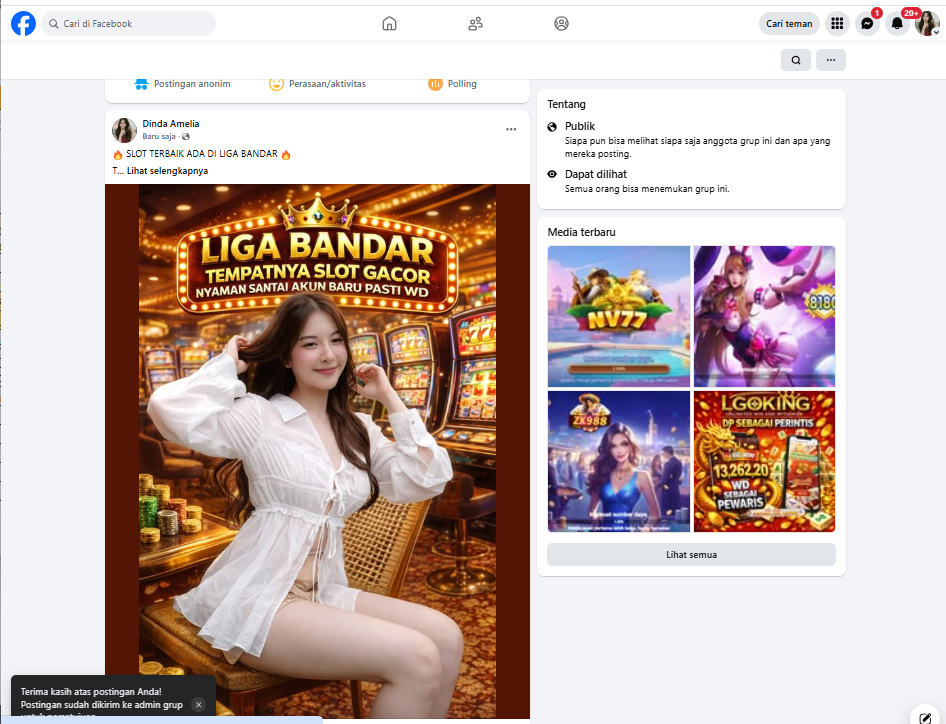Choose Postingan anonim option

pyautogui.click(x=183, y=84)
